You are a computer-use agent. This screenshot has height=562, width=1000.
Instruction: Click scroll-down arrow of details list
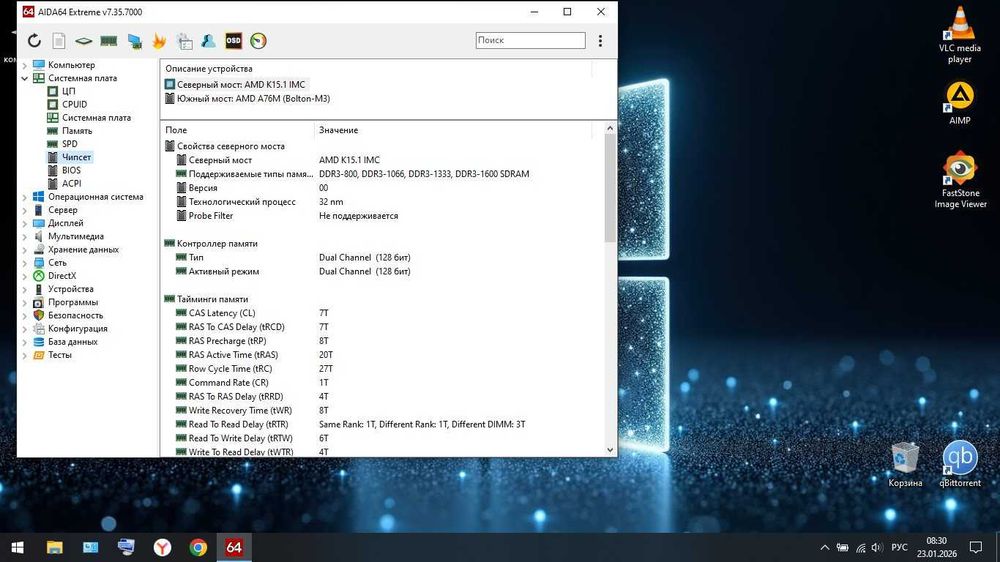point(610,450)
